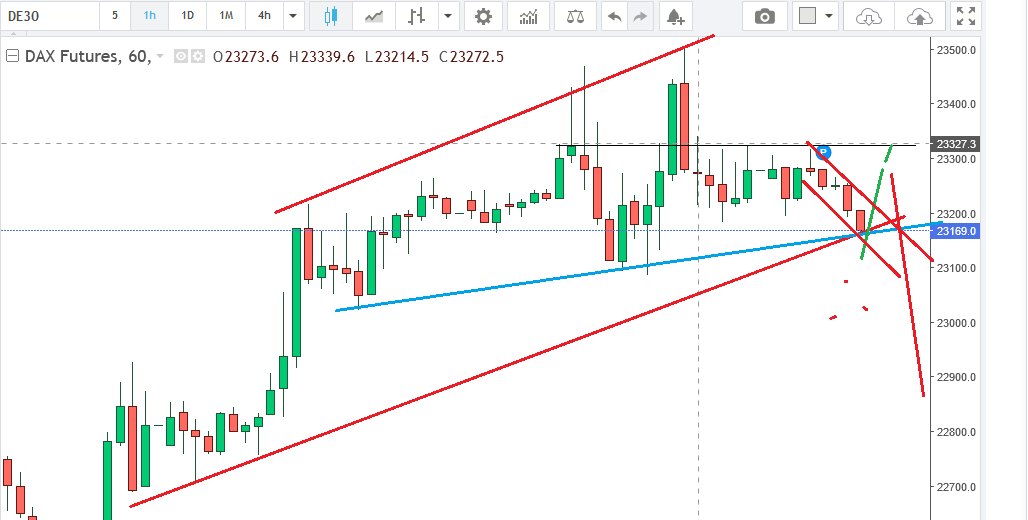Select candlestick chart style

click(x=330, y=16)
